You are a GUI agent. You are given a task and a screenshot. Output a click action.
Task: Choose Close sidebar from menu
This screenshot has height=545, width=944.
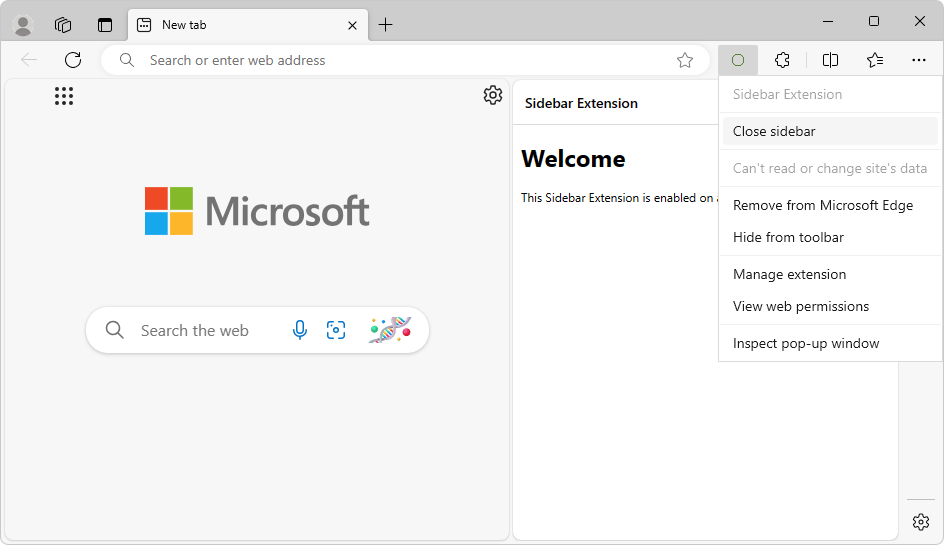click(830, 131)
